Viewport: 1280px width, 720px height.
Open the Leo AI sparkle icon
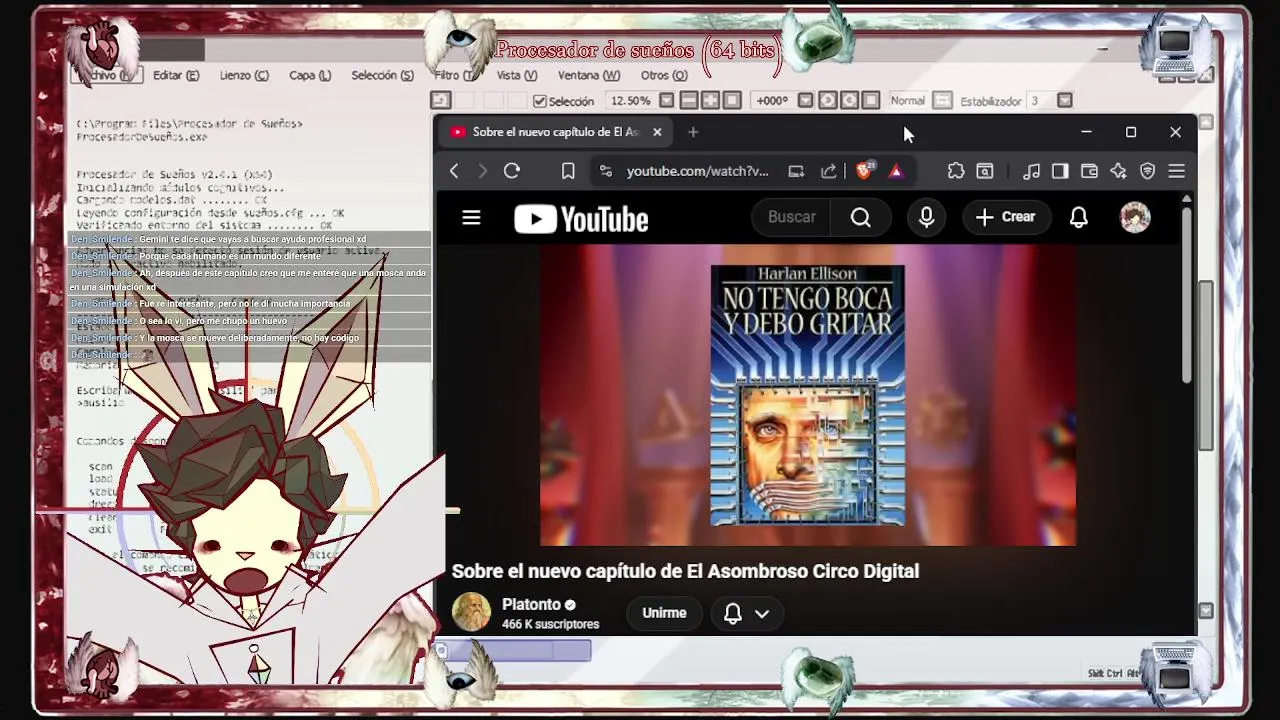[x=1118, y=171]
